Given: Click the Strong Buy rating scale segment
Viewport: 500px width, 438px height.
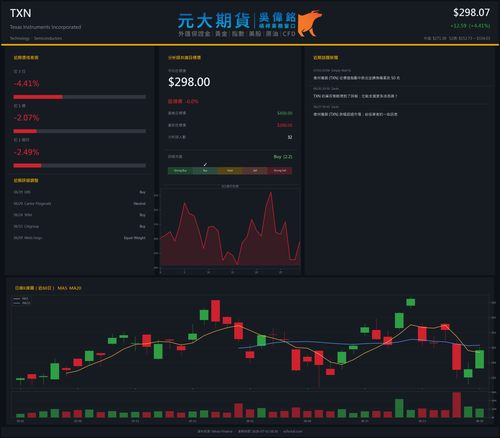Looking at the screenshot, I should (180, 171).
